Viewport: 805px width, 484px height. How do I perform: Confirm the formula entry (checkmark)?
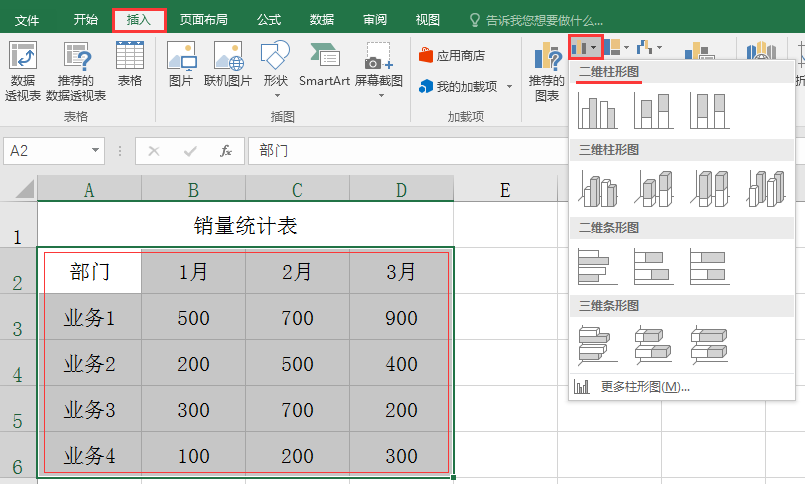click(190, 151)
